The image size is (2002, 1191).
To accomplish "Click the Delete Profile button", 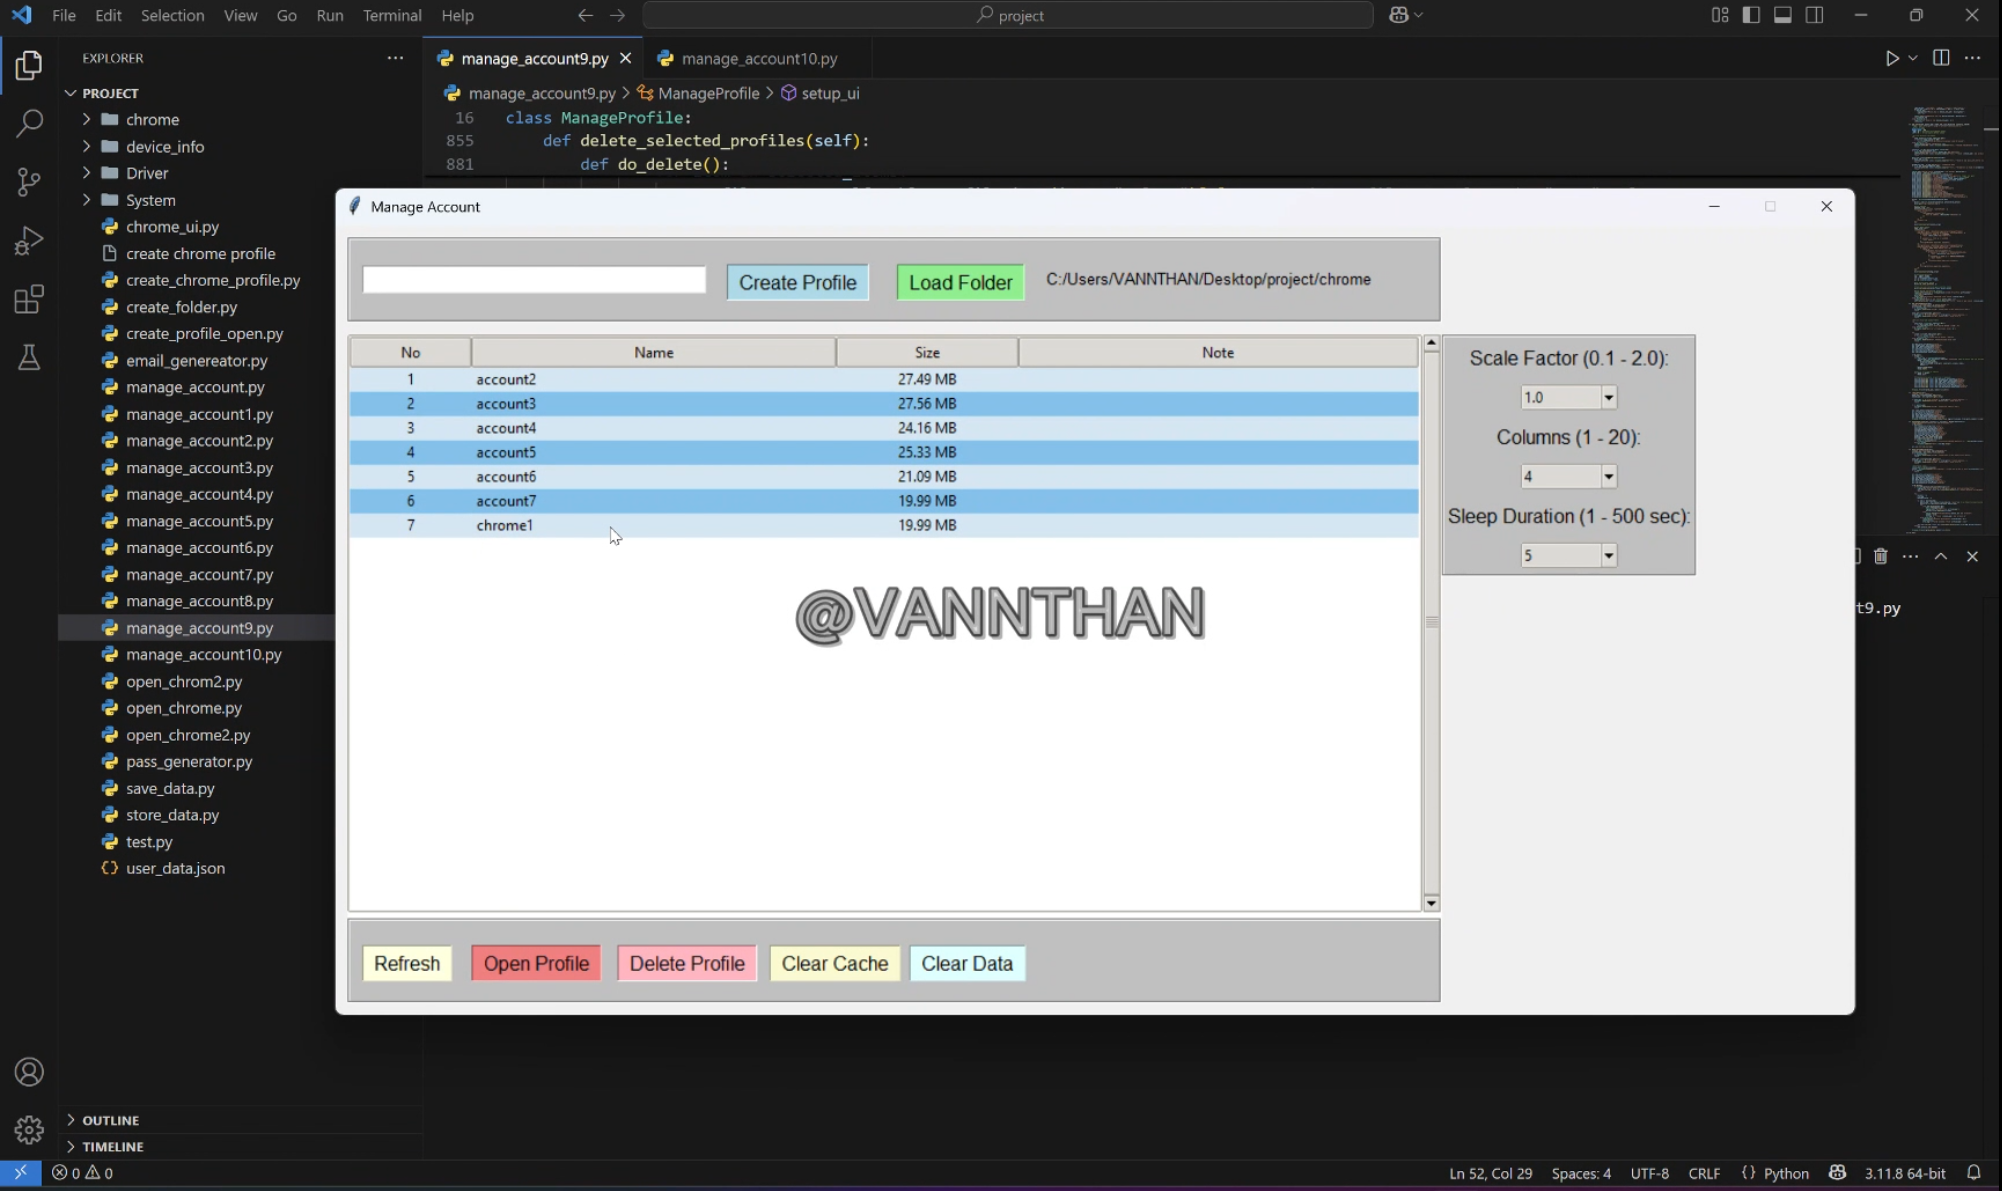I will pos(687,963).
